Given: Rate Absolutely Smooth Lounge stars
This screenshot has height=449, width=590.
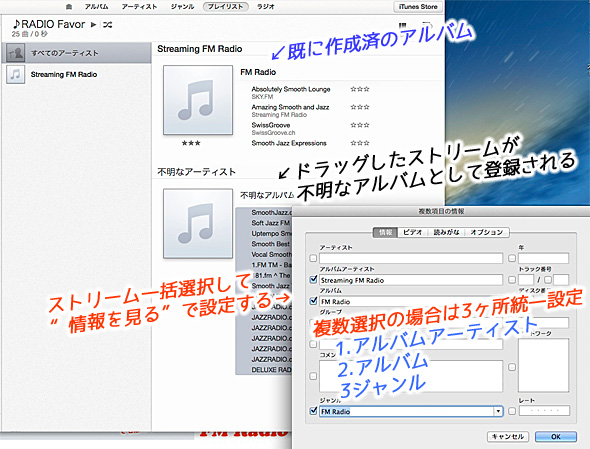Looking at the screenshot, I should pyautogui.click(x=360, y=89).
